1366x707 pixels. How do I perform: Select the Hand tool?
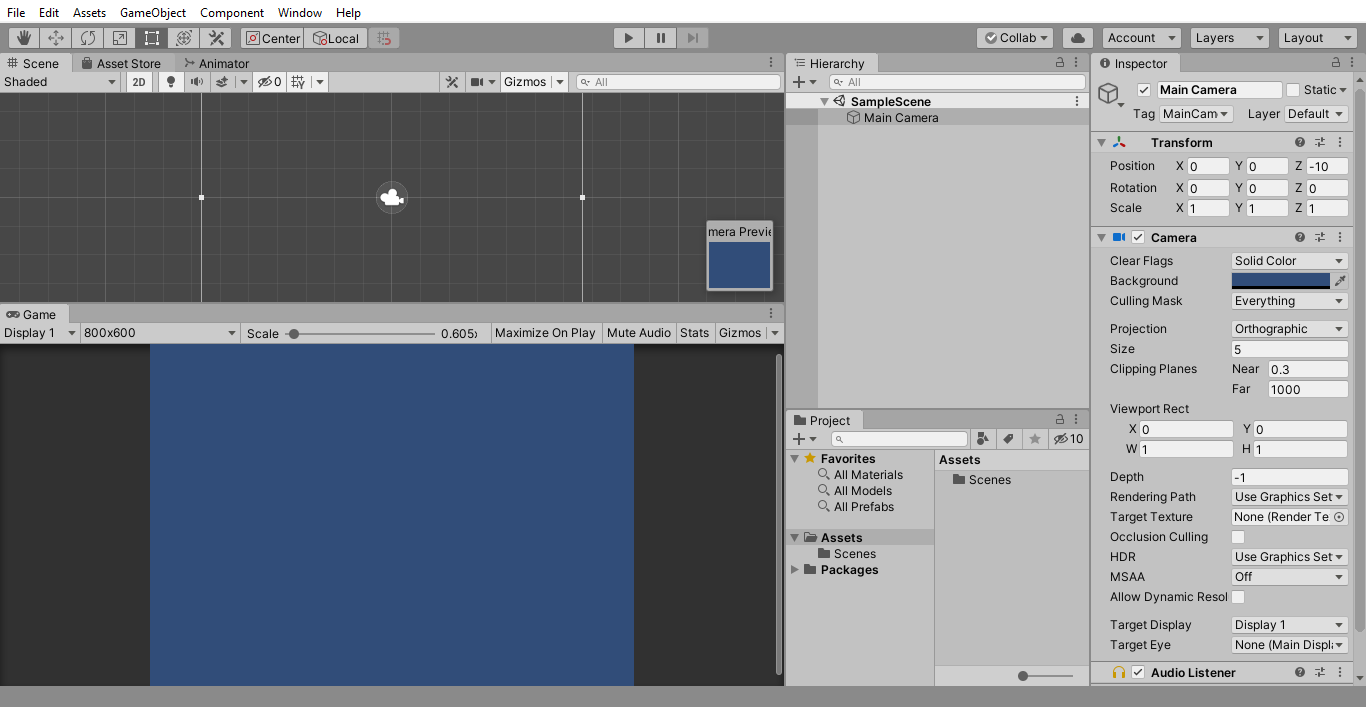(x=24, y=38)
